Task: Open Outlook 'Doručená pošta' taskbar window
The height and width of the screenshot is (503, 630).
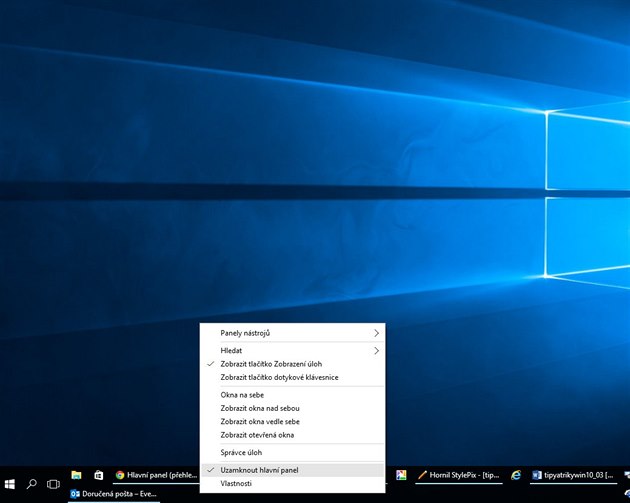Action: tap(113, 493)
